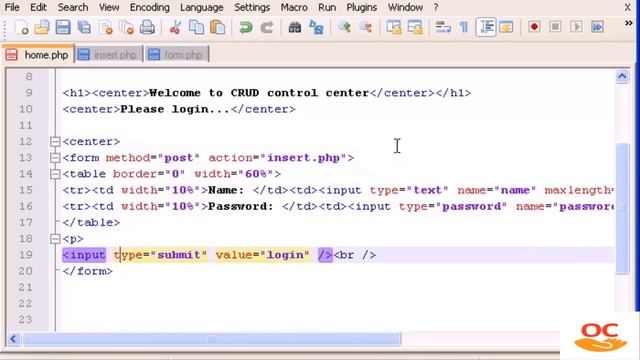Open the question mark help menu
Image resolution: width=640 pixels, height=360 pixels.
coord(436,7)
